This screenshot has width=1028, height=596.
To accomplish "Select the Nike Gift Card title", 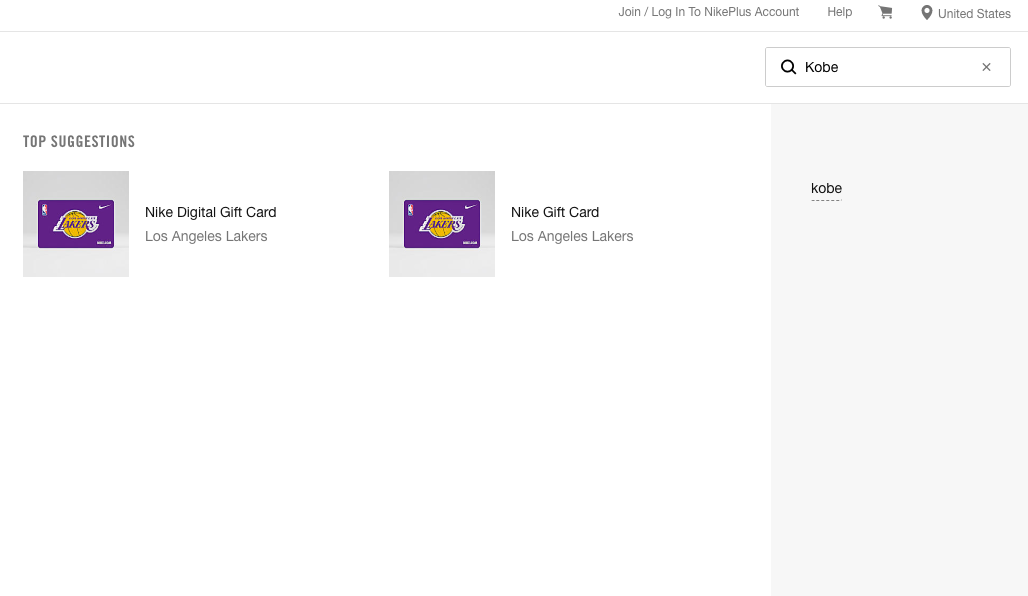I will (x=554, y=212).
